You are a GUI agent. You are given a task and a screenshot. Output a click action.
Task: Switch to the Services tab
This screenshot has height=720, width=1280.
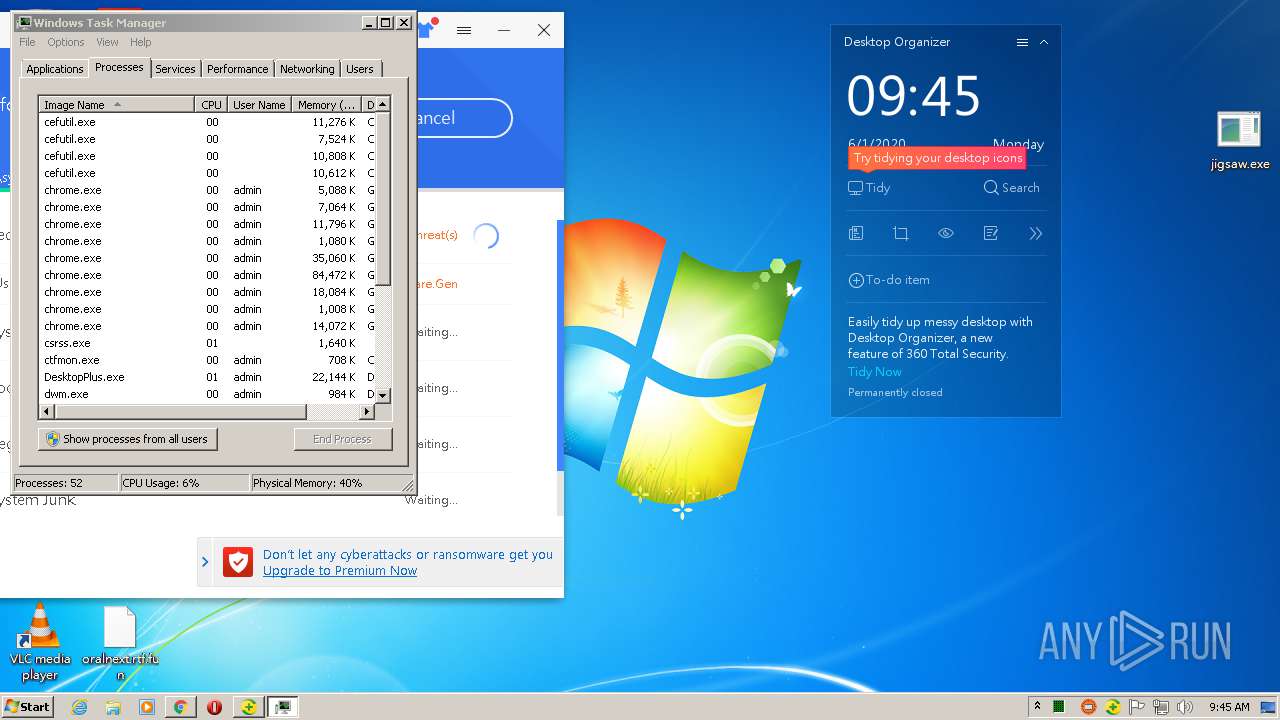(x=175, y=69)
